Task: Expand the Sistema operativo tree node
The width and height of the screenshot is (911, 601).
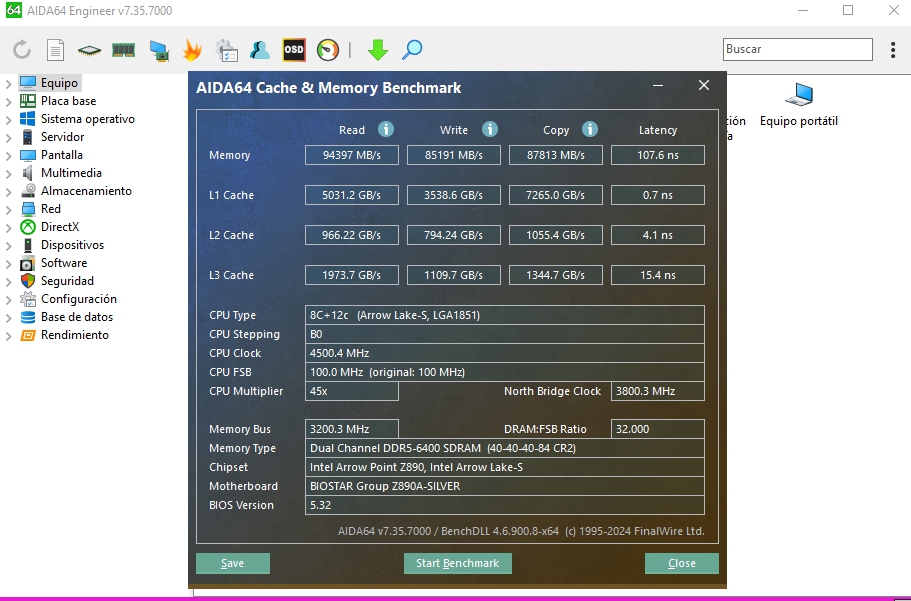Action: click(x=8, y=119)
